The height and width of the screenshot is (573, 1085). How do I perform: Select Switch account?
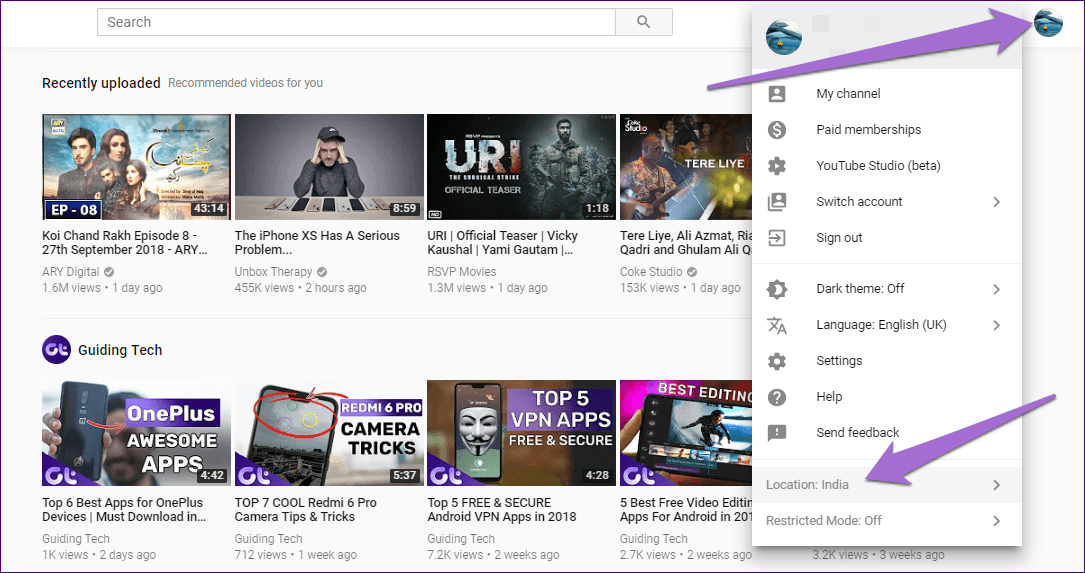[886, 201]
